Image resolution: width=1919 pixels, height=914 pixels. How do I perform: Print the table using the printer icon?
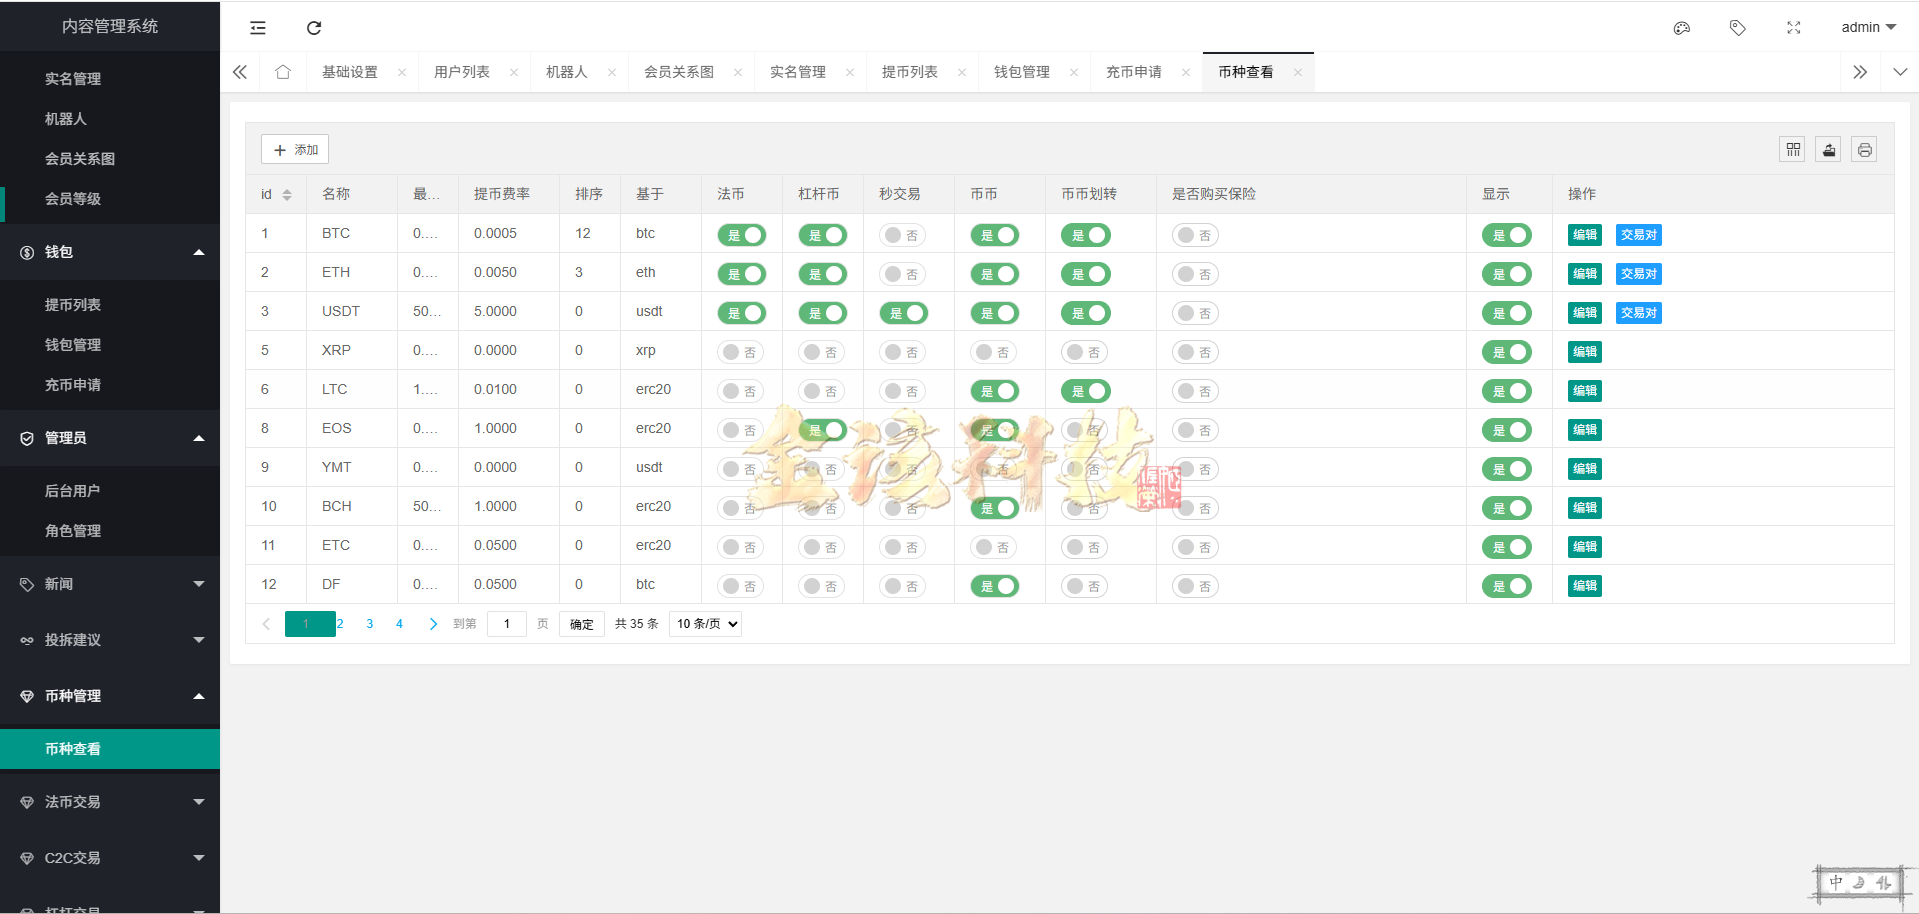tap(1864, 148)
